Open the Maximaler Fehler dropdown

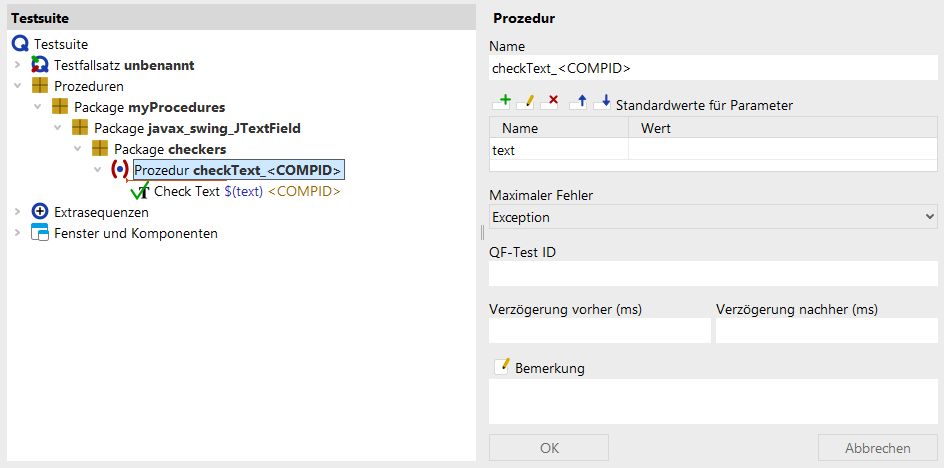click(x=713, y=217)
